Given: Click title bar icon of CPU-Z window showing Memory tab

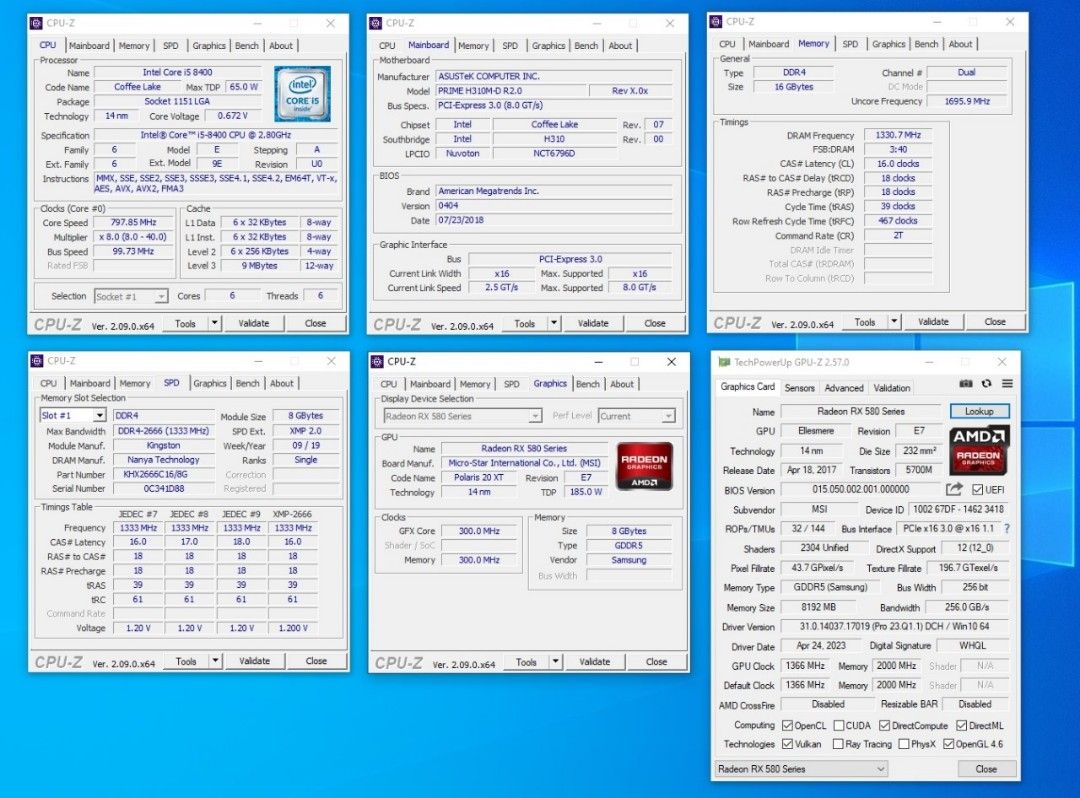Looking at the screenshot, I should tap(716, 21).
